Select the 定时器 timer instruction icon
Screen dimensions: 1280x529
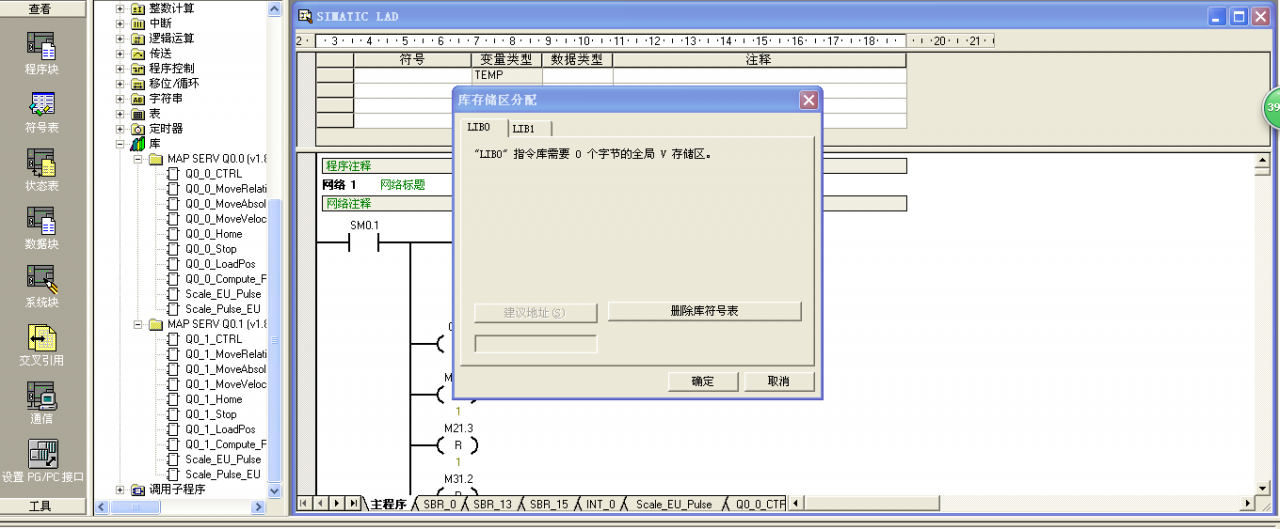click(138, 129)
